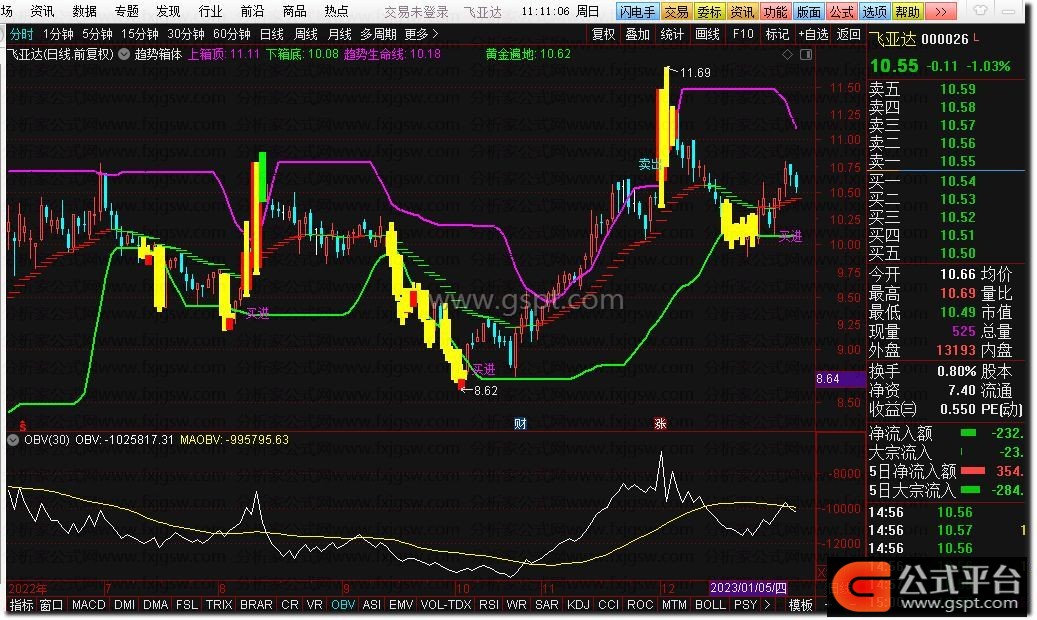Screen dimensions: 1037x620
Task: Add stock with +自选 button
Action: click(x=813, y=34)
